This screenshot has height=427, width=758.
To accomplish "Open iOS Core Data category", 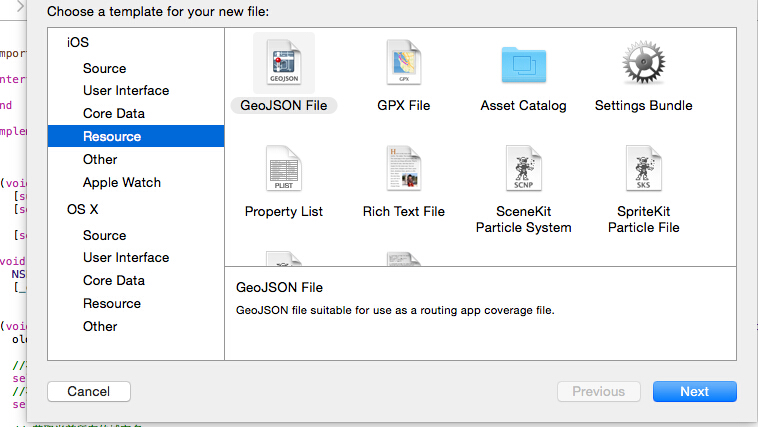I will [x=114, y=113].
